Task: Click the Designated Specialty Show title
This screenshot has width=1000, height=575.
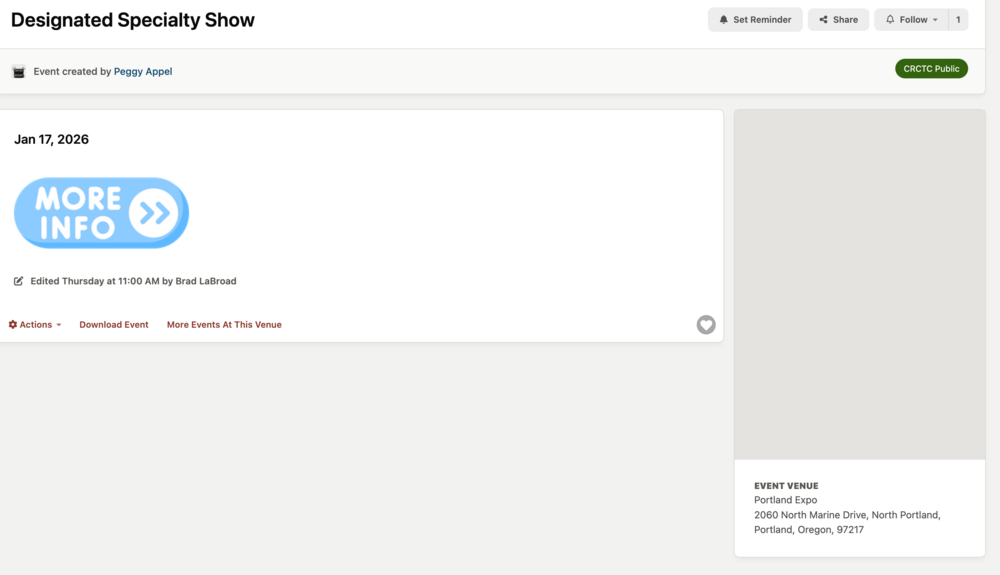Action: coord(133,20)
